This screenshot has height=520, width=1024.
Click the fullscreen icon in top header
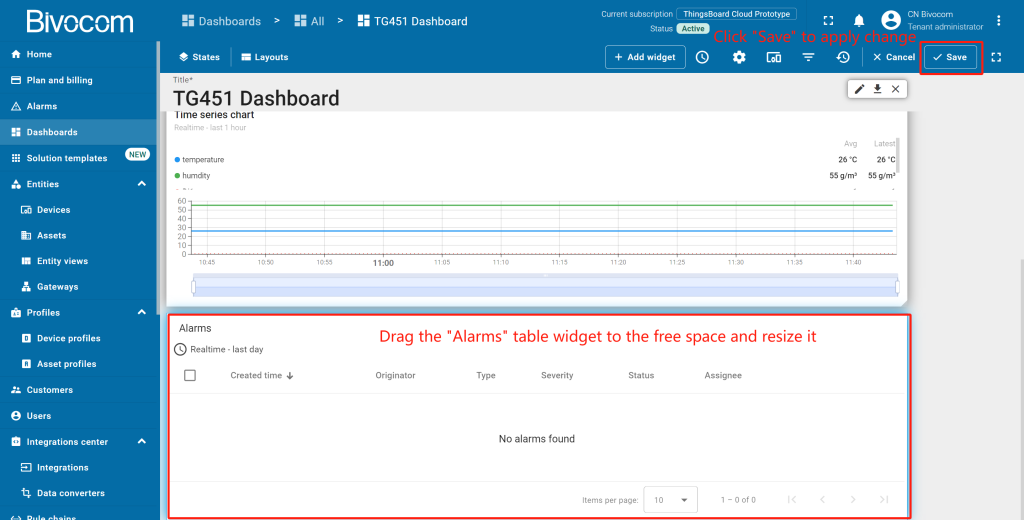(x=828, y=21)
